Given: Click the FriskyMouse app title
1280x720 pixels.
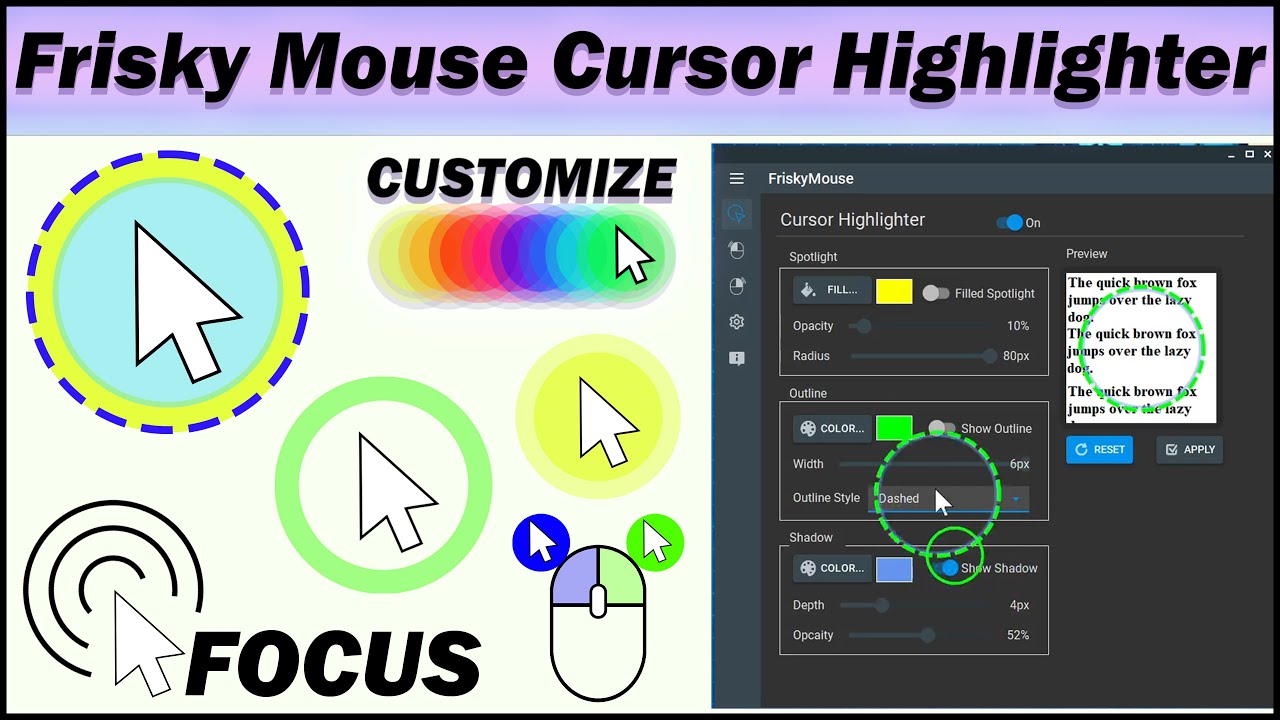Looking at the screenshot, I should coord(811,179).
